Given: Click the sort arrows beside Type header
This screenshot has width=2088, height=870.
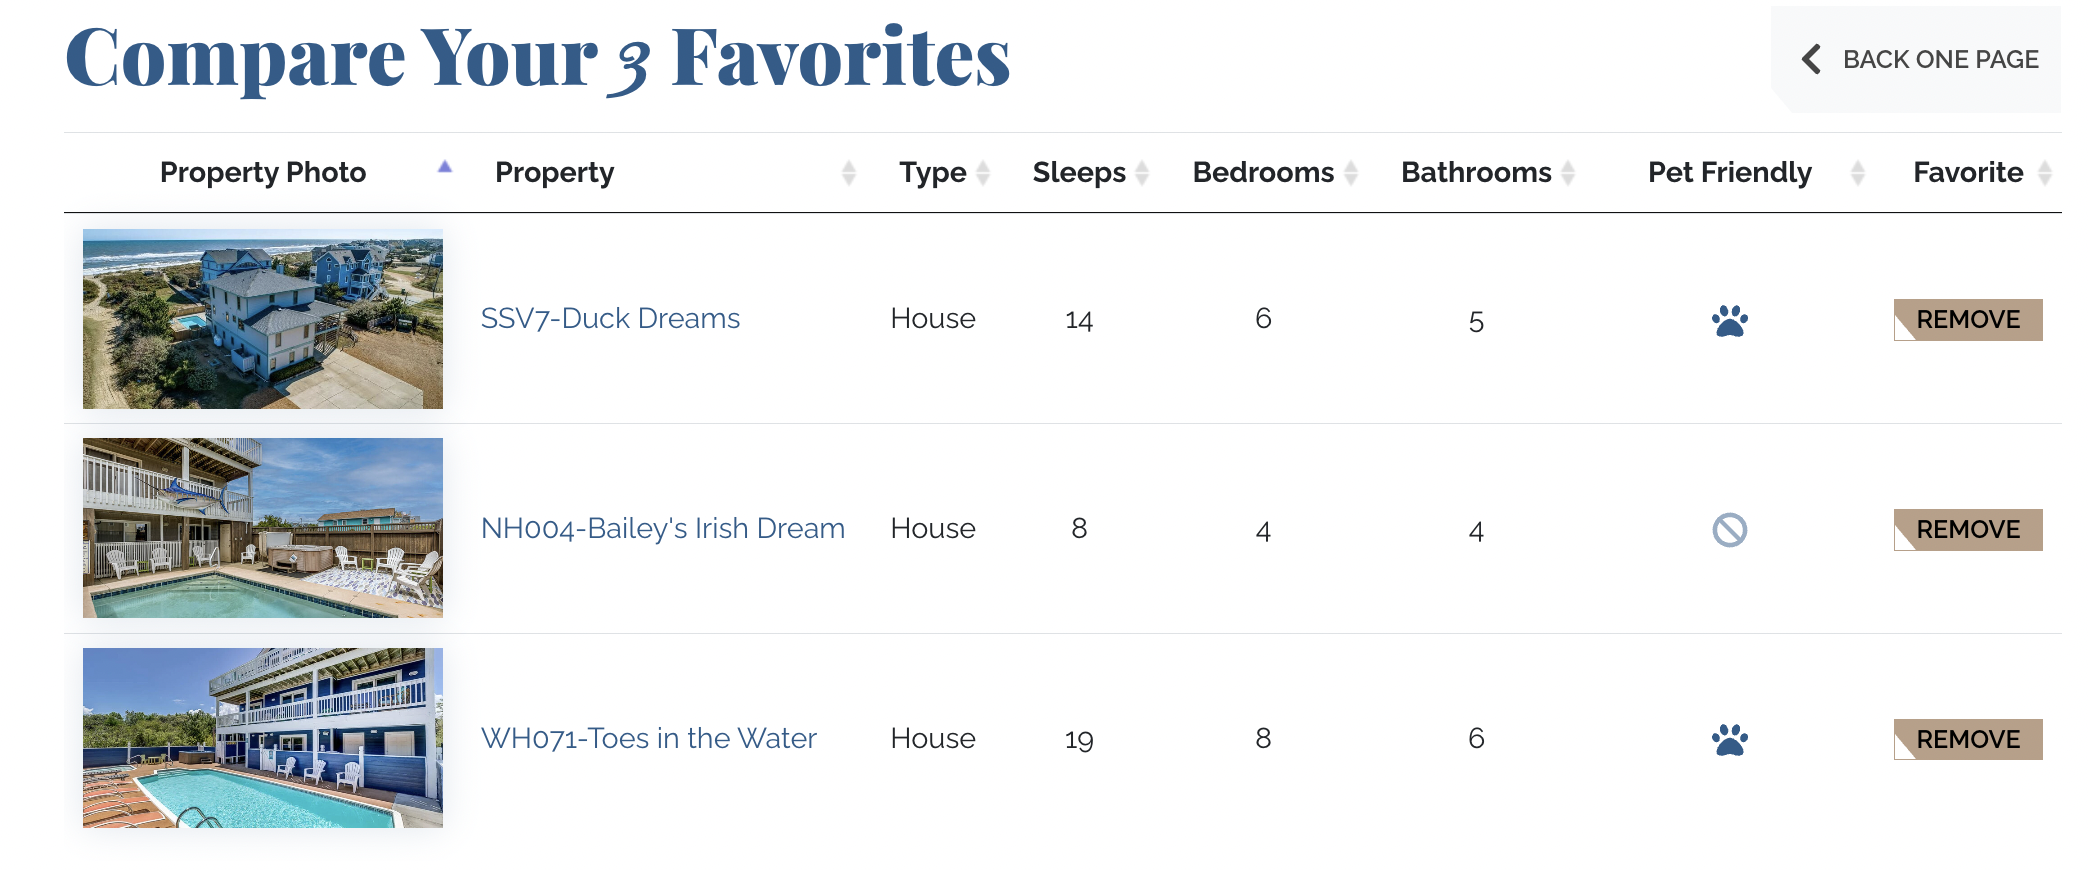Looking at the screenshot, I should pyautogui.click(x=983, y=173).
